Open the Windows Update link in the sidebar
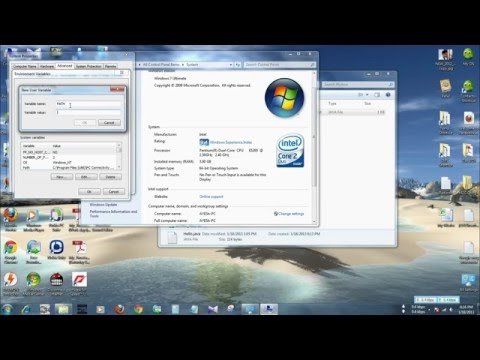Image resolution: width=480 pixels, height=360 pixels. point(103,205)
